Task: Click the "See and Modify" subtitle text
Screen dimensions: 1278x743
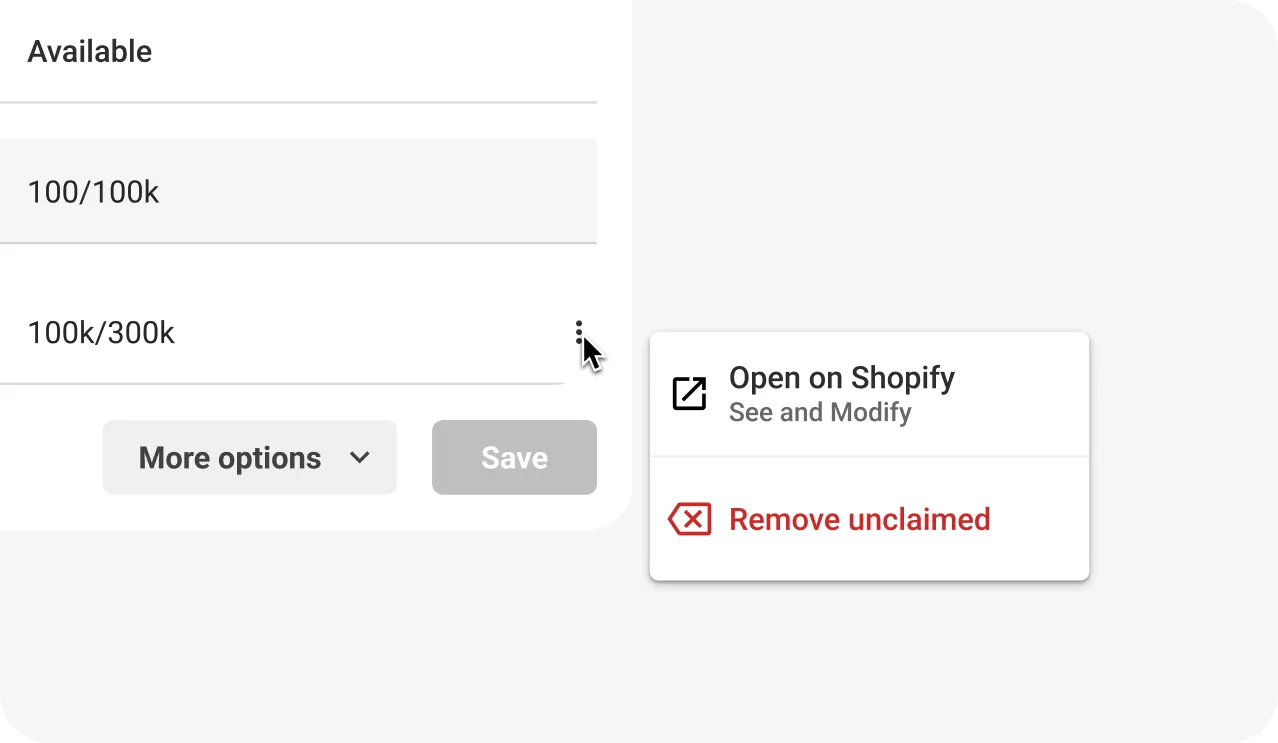Action: (820, 412)
